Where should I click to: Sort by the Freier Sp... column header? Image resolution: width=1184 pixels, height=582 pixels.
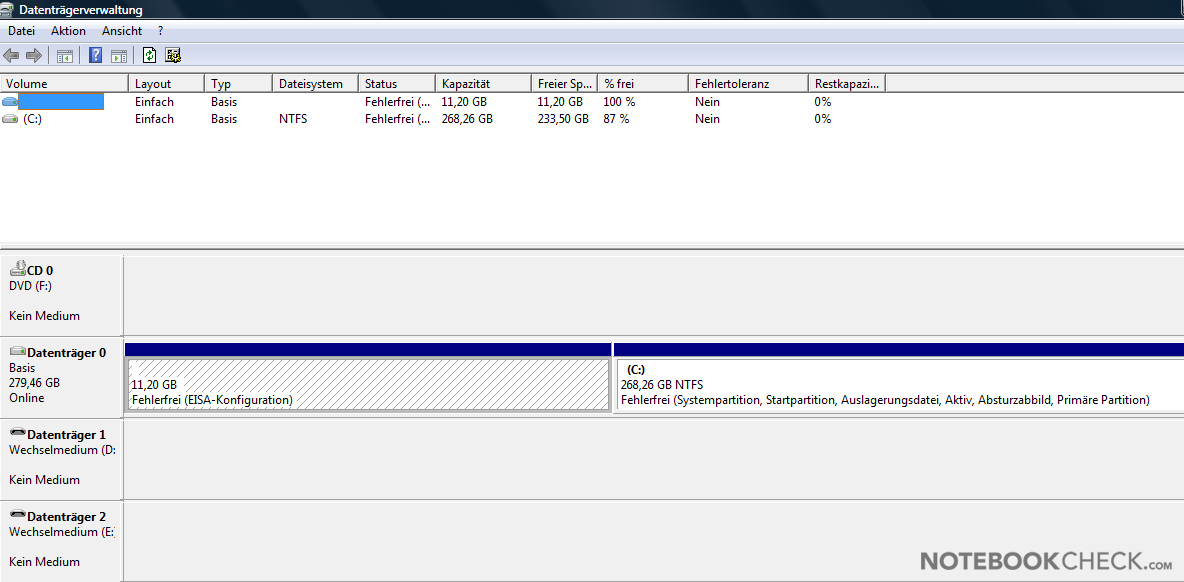pos(564,84)
